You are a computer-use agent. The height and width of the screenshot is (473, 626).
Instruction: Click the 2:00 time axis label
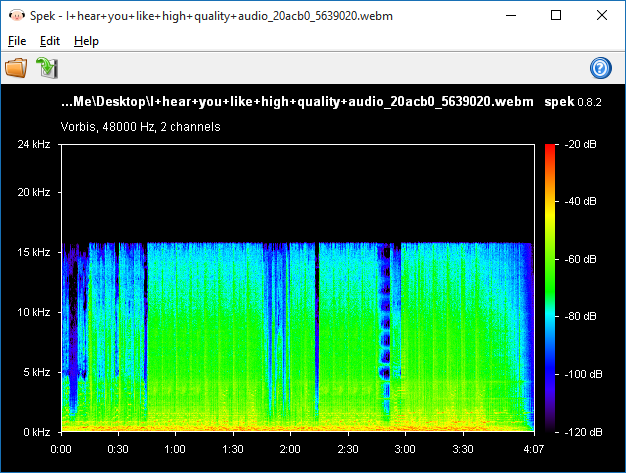290,448
